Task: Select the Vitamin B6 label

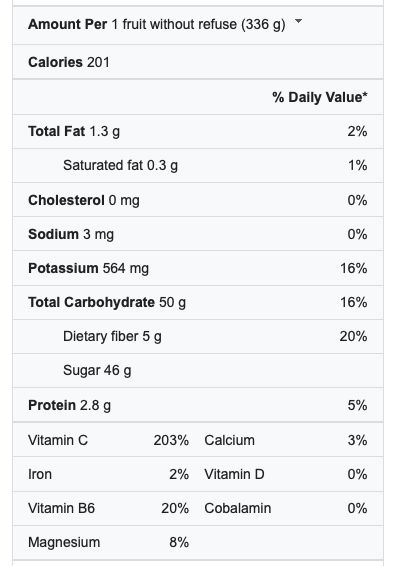Action: [x=61, y=508]
